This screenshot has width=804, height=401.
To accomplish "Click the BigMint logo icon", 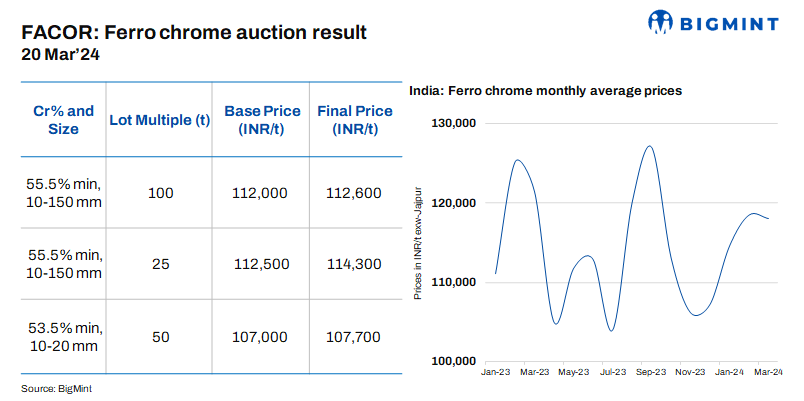I will pyautogui.click(x=663, y=21).
